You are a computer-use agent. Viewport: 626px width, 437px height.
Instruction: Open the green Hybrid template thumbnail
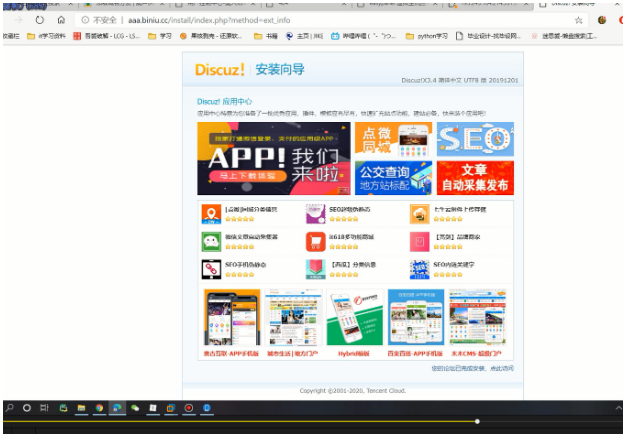(355, 317)
